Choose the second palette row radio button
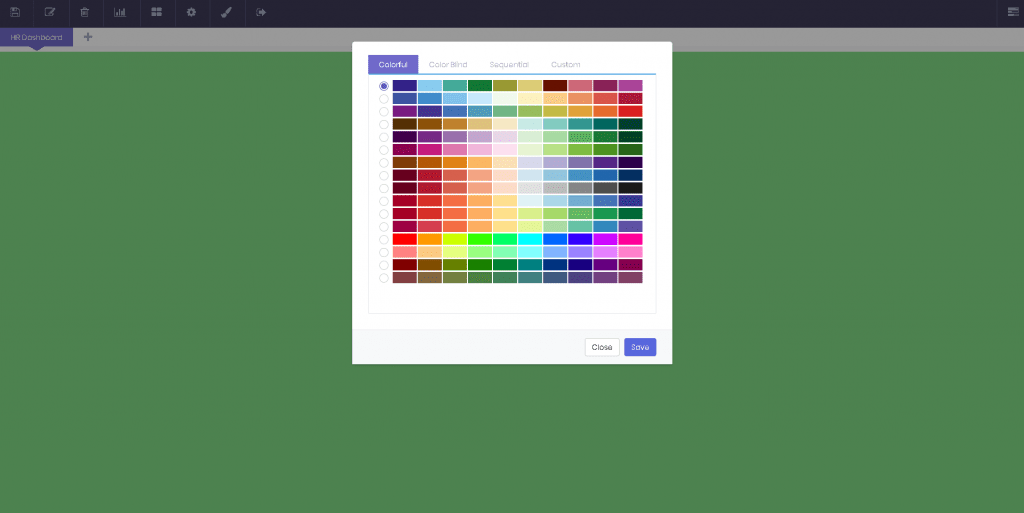This screenshot has width=1024, height=513. (384, 99)
